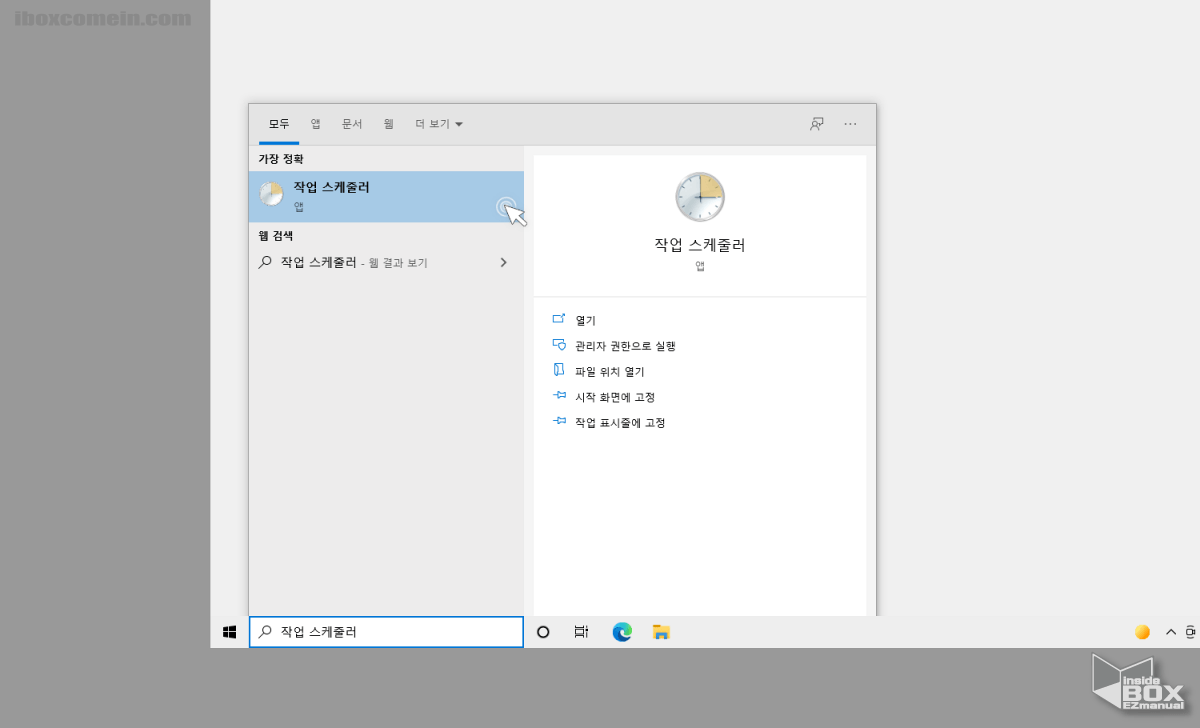Click the shield icon to run as administrator
The width and height of the screenshot is (1200, 728).
(x=560, y=344)
